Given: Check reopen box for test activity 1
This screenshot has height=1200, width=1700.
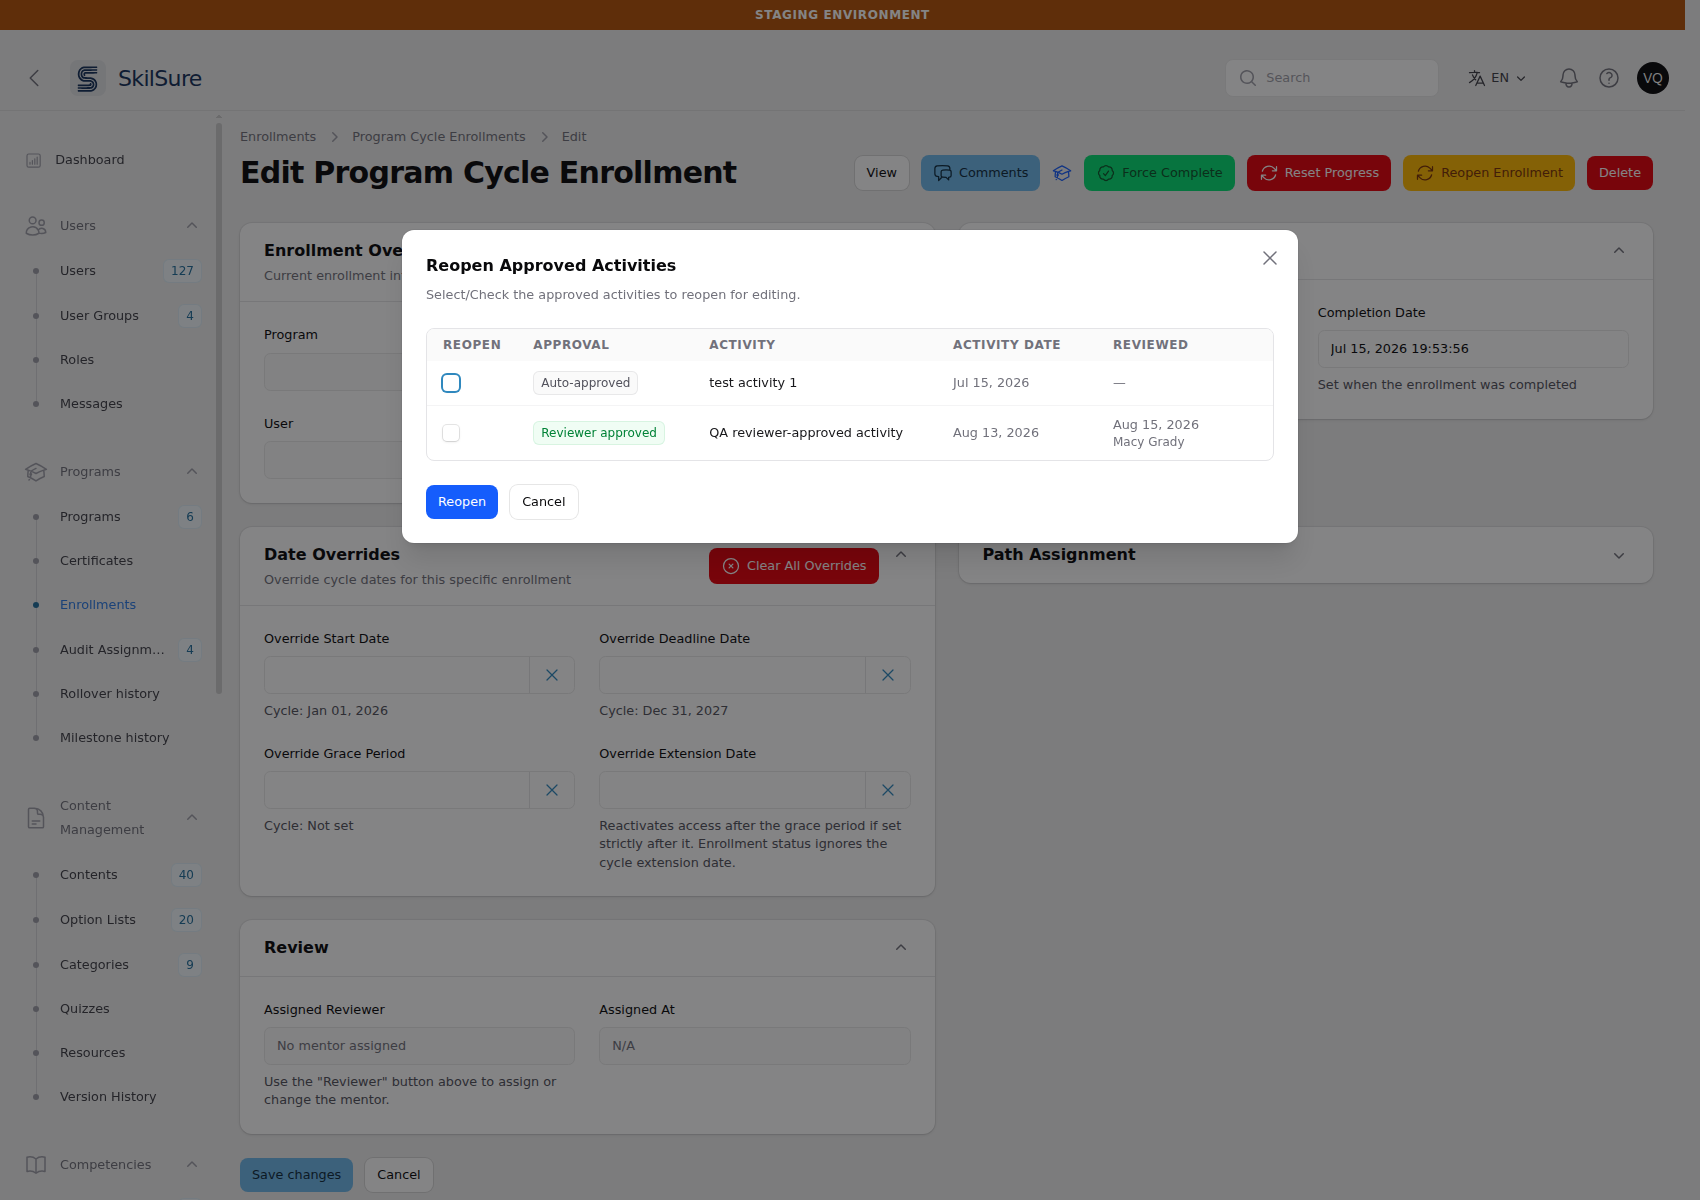Looking at the screenshot, I should pyautogui.click(x=451, y=383).
